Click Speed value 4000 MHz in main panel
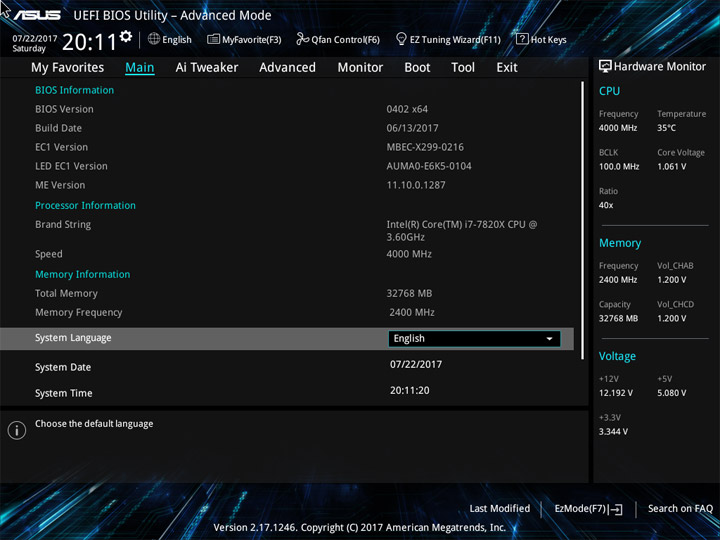720x540 pixels. (409, 254)
